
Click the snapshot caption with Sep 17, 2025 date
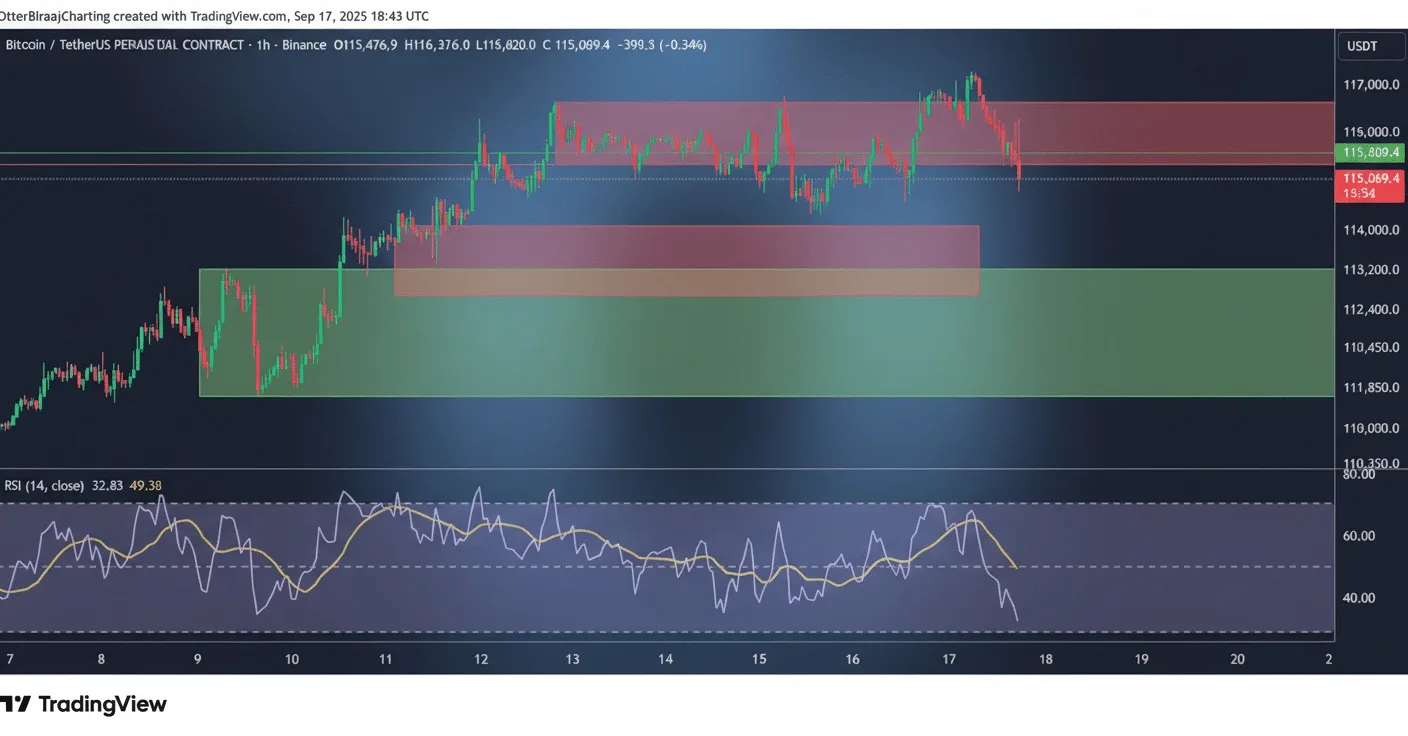(x=215, y=16)
